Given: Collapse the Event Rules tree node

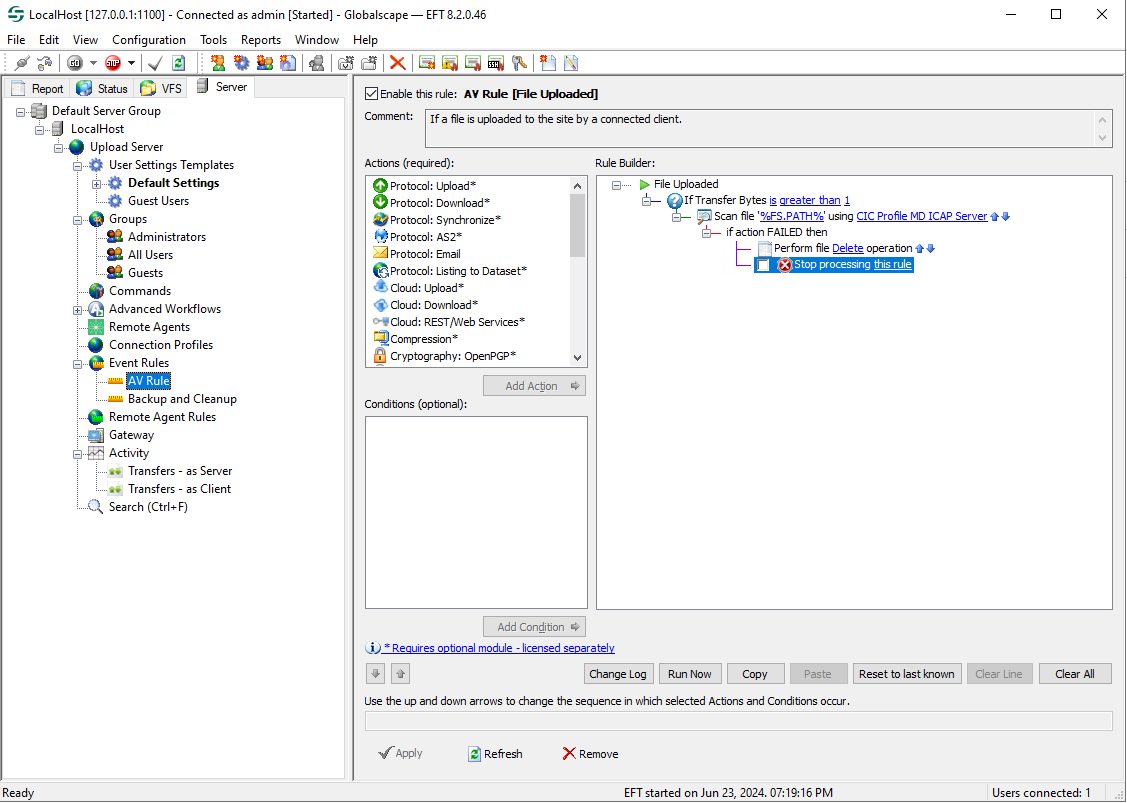Looking at the screenshot, I should [x=78, y=364].
